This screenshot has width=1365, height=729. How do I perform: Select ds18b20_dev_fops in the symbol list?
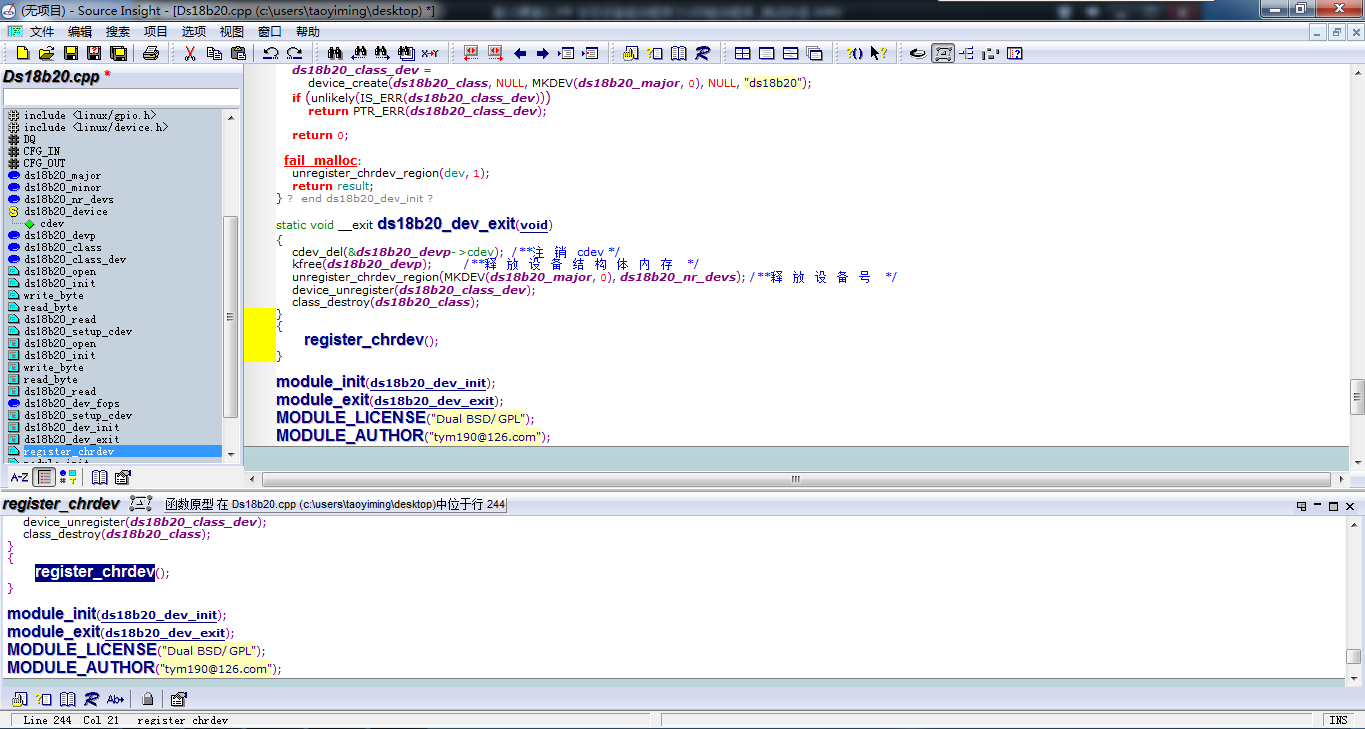pos(71,404)
